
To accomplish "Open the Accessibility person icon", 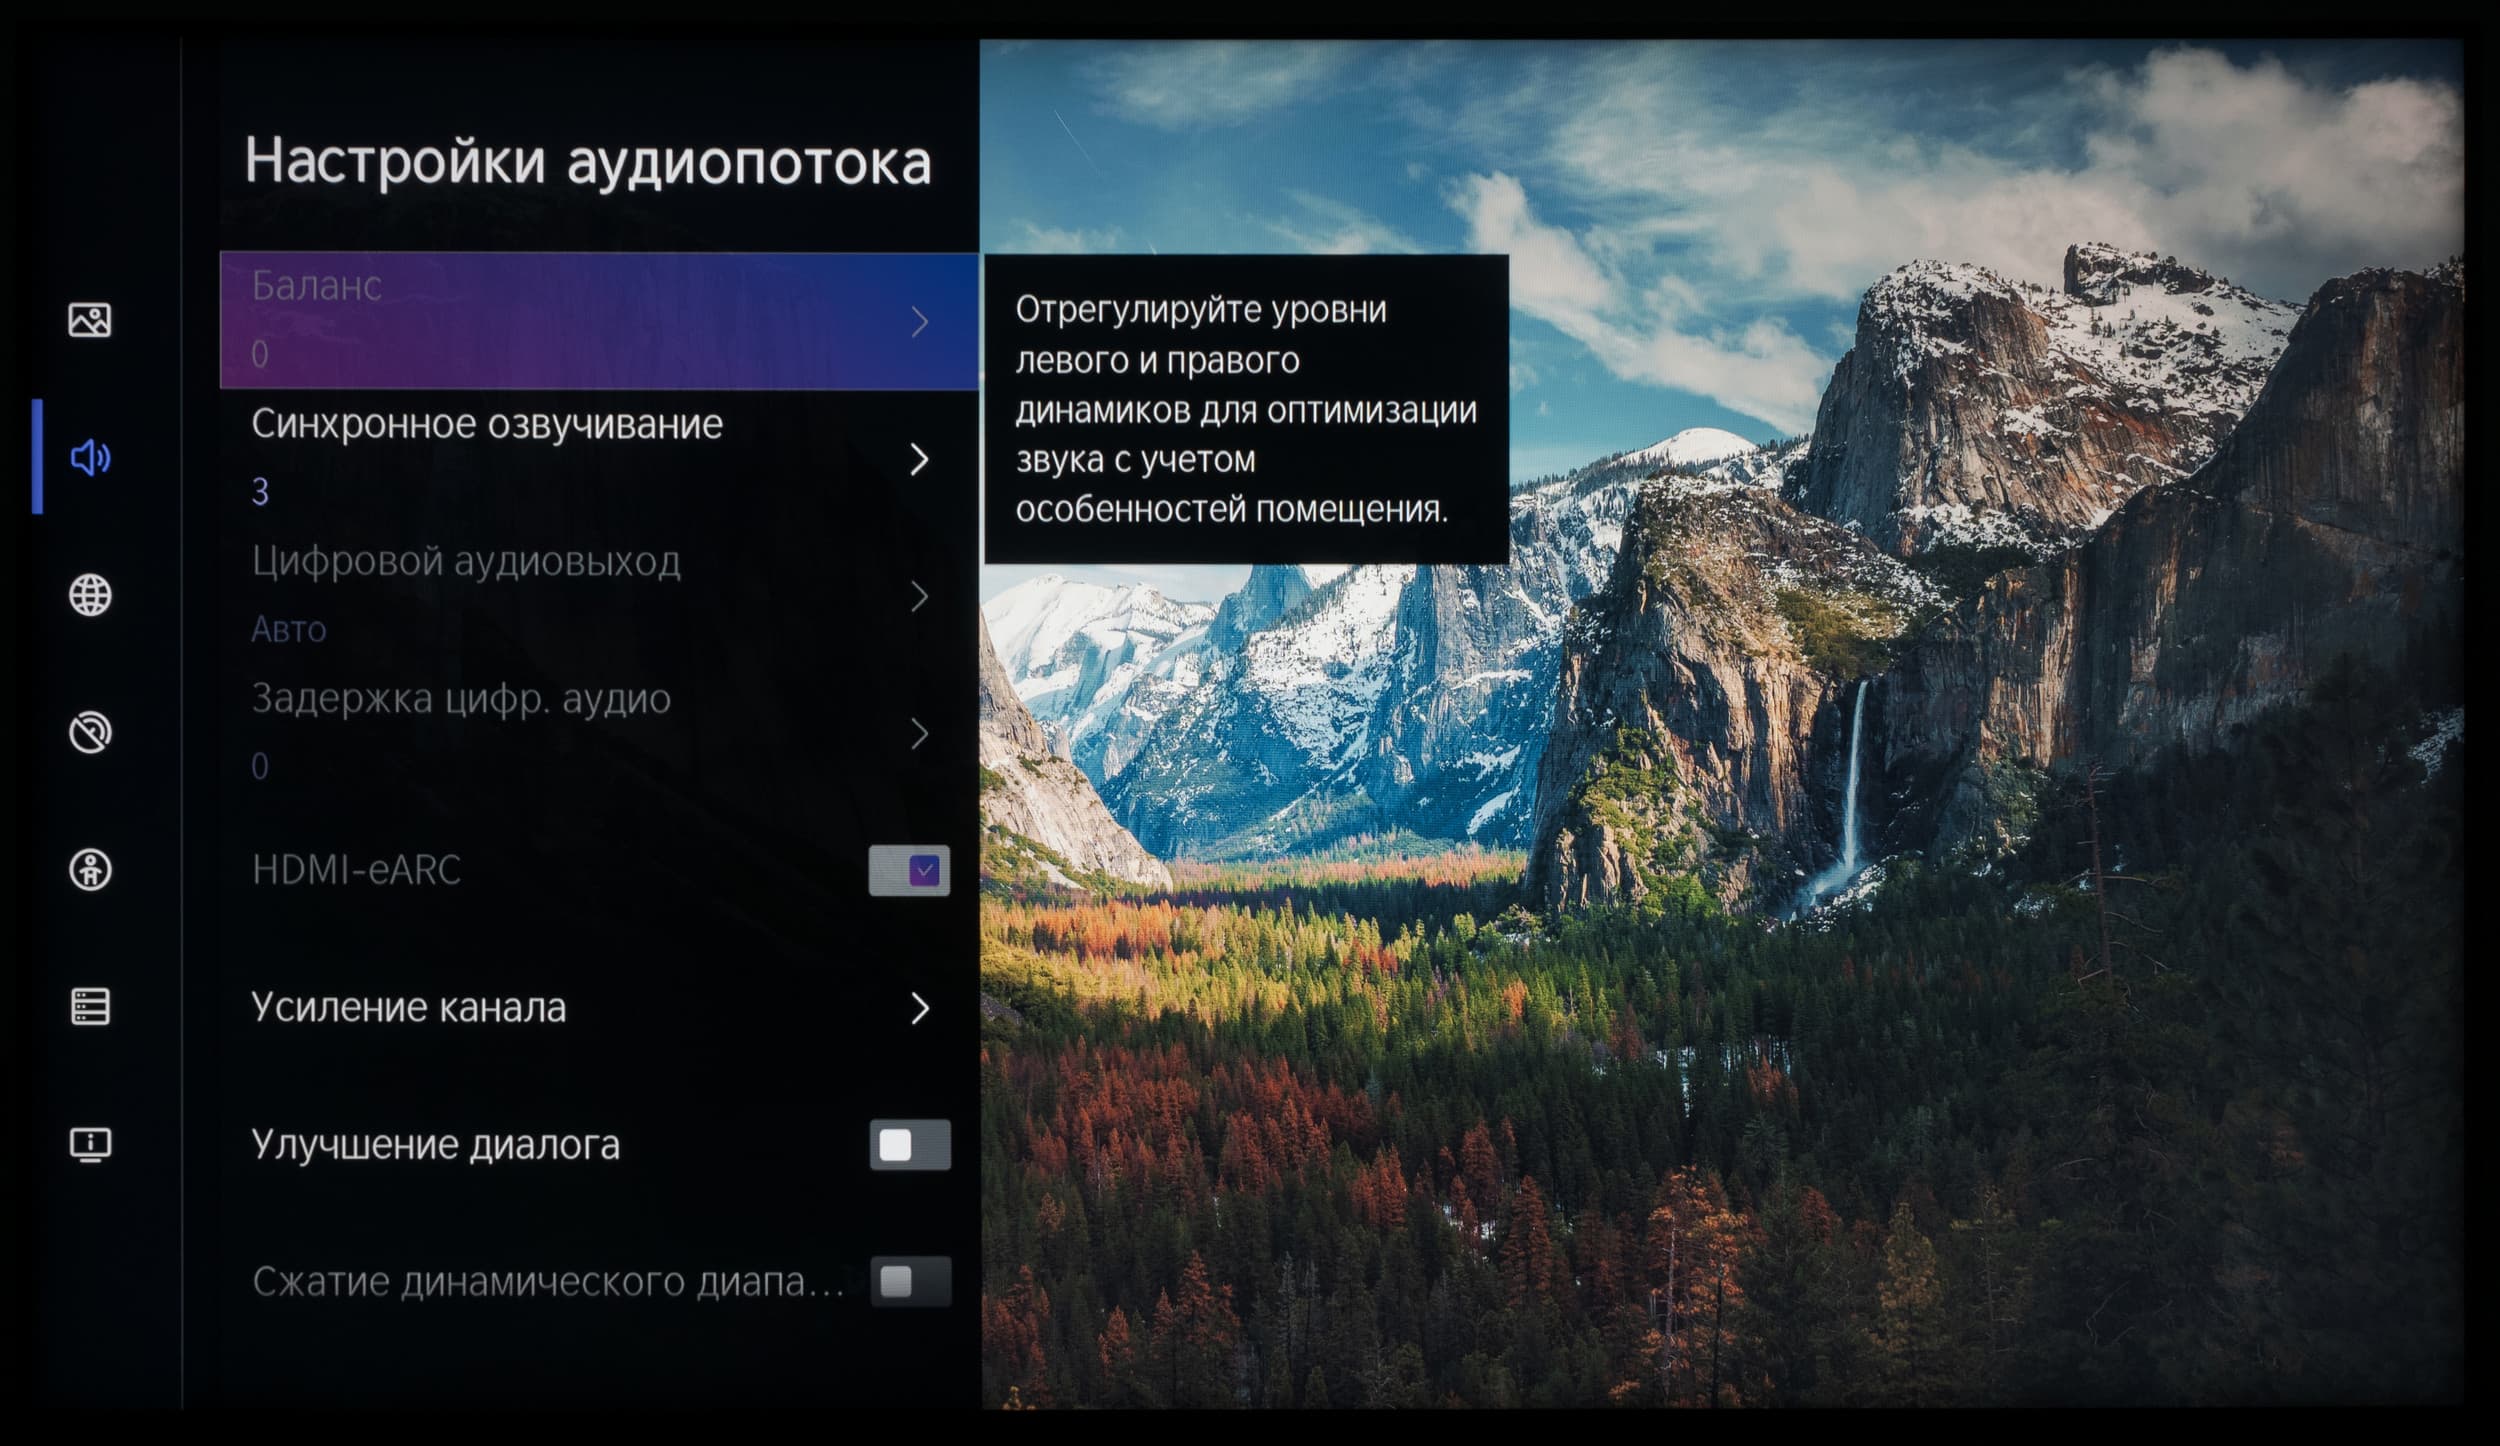I will [x=90, y=869].
